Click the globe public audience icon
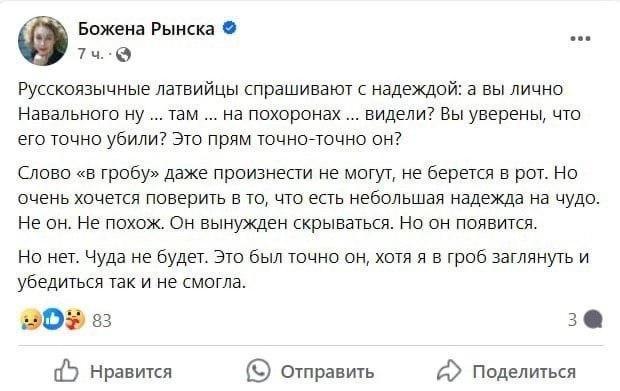The height and width of the screenshot is (391, 620). pyautogui.click(x=123, y=55)
